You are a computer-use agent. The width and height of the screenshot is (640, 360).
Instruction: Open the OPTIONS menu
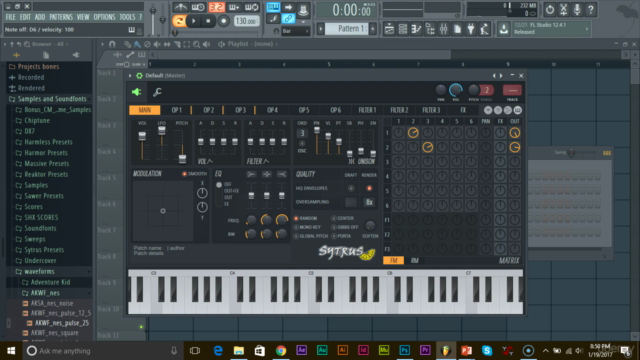click(104, 17)
